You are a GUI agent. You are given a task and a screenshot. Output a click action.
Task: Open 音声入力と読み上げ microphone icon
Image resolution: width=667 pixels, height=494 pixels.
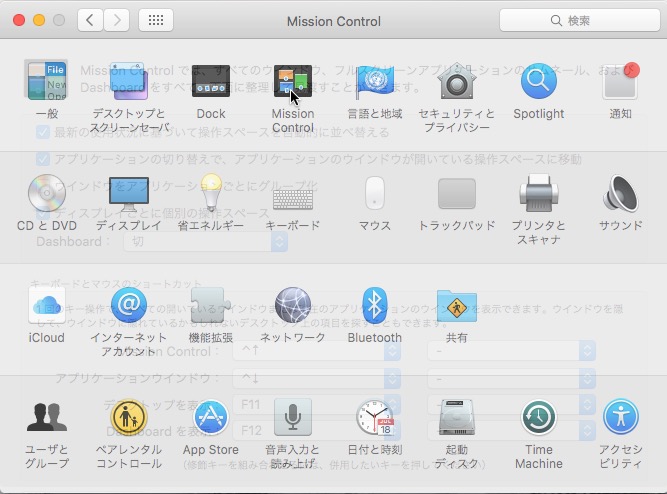point(293,417)
